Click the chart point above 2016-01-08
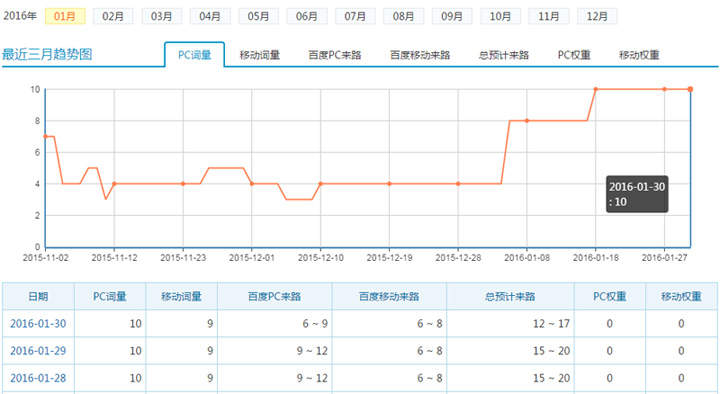Screen dimensions: 720x394 click(x=527, y=121)
